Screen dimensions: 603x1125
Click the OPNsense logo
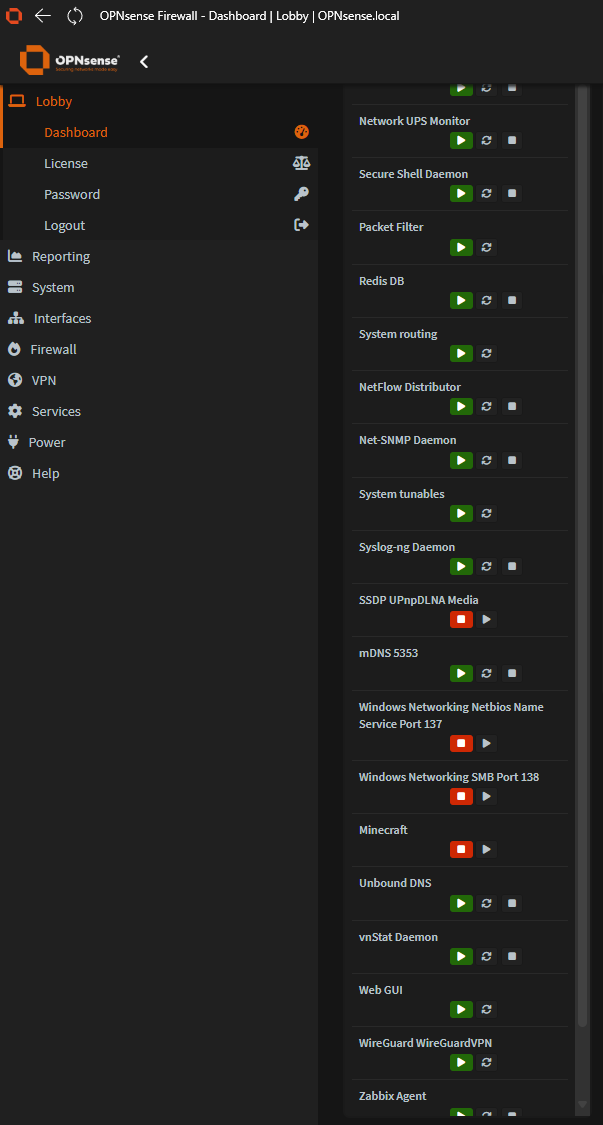click(70, 61)
